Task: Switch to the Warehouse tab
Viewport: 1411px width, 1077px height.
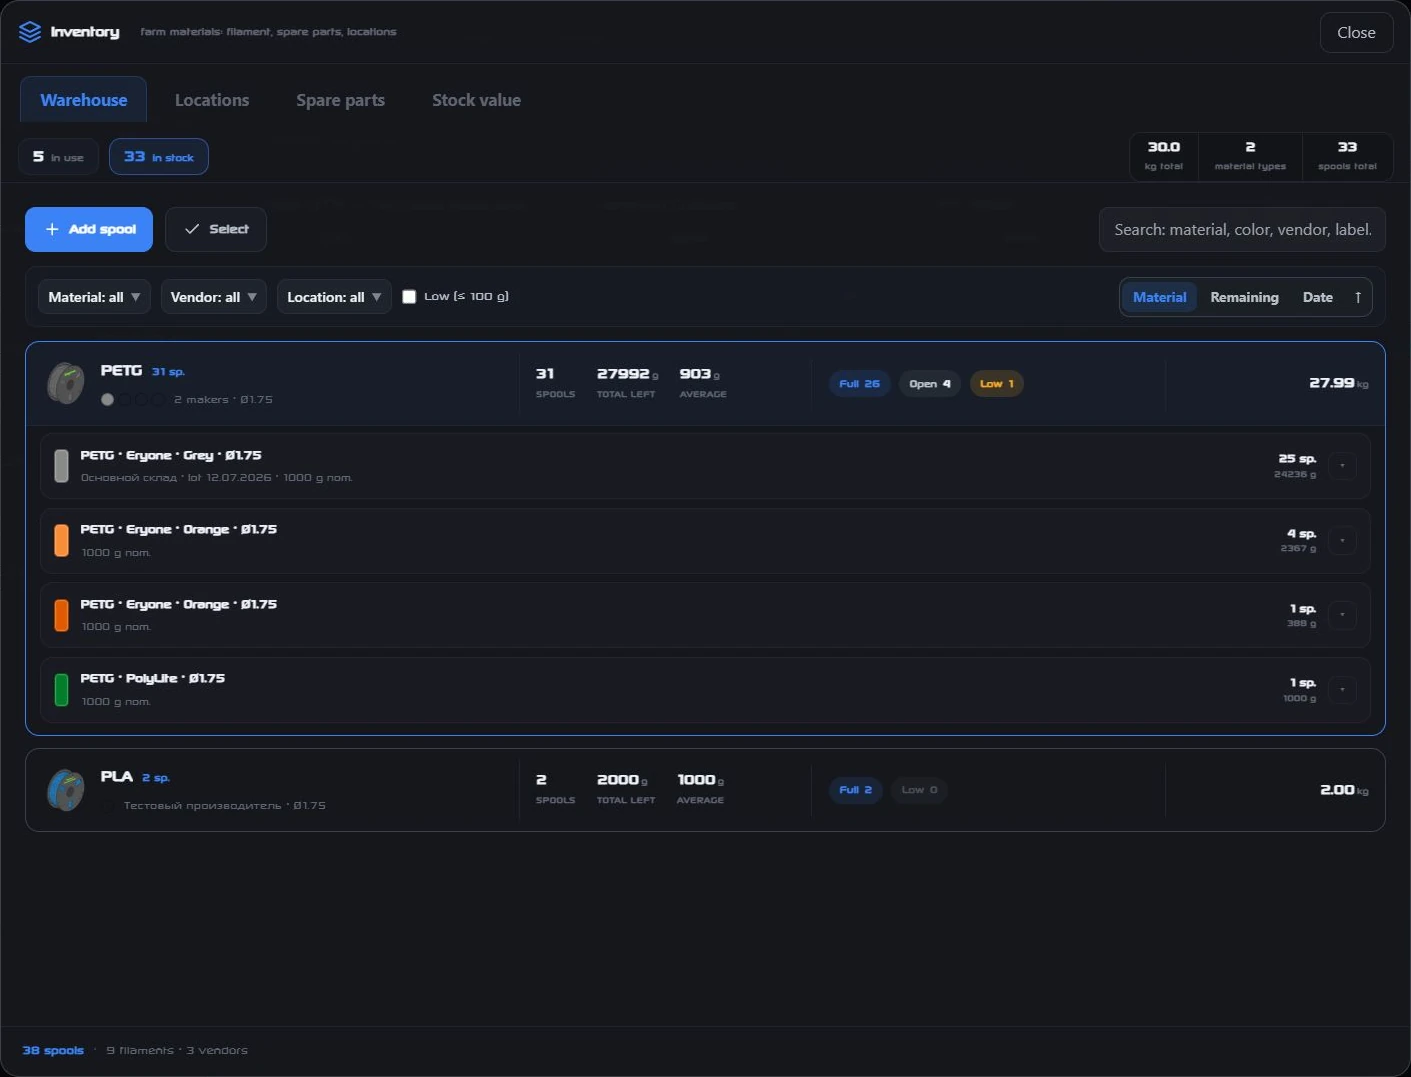Action: click(x=84, y=100)
